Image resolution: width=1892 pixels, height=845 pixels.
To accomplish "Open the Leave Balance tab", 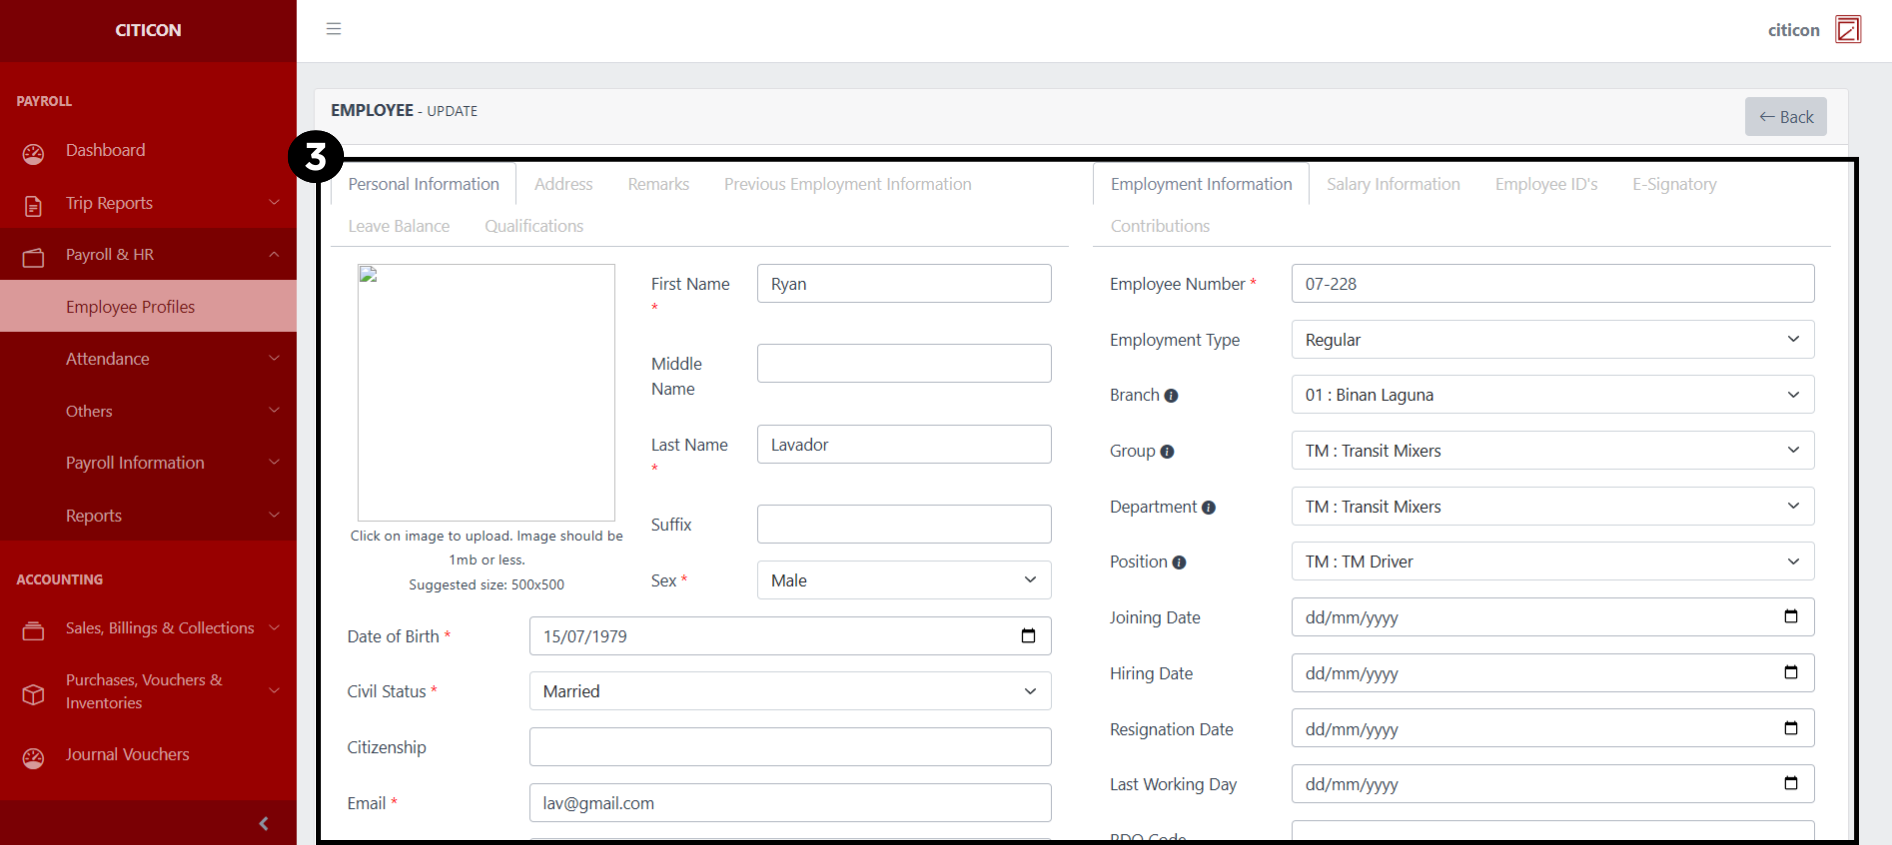I will [x=398, y=226].
